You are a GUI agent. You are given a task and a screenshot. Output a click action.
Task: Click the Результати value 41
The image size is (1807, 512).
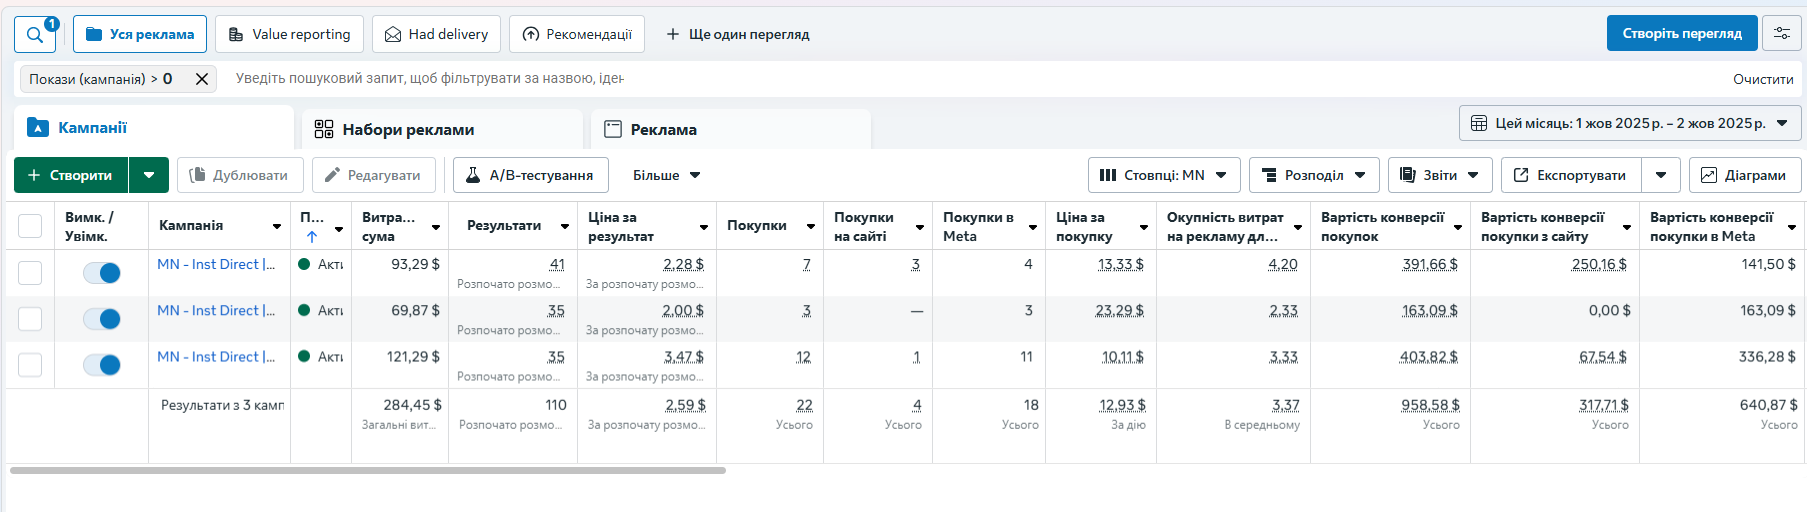click(x=557, y=264)
